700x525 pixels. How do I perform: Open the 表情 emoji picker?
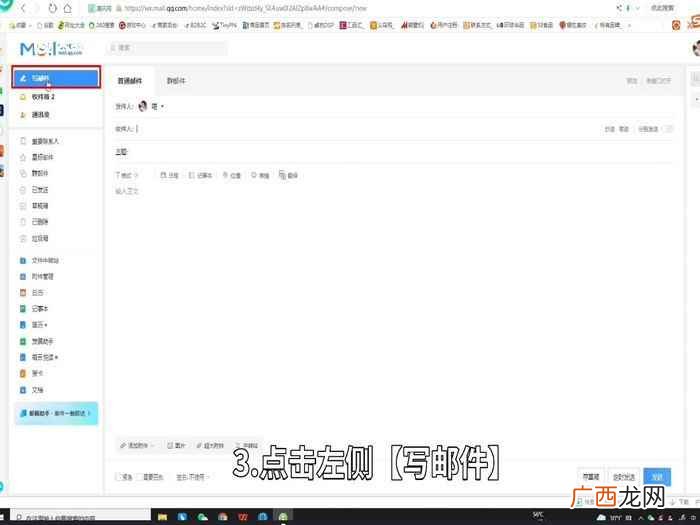[260, 175]
